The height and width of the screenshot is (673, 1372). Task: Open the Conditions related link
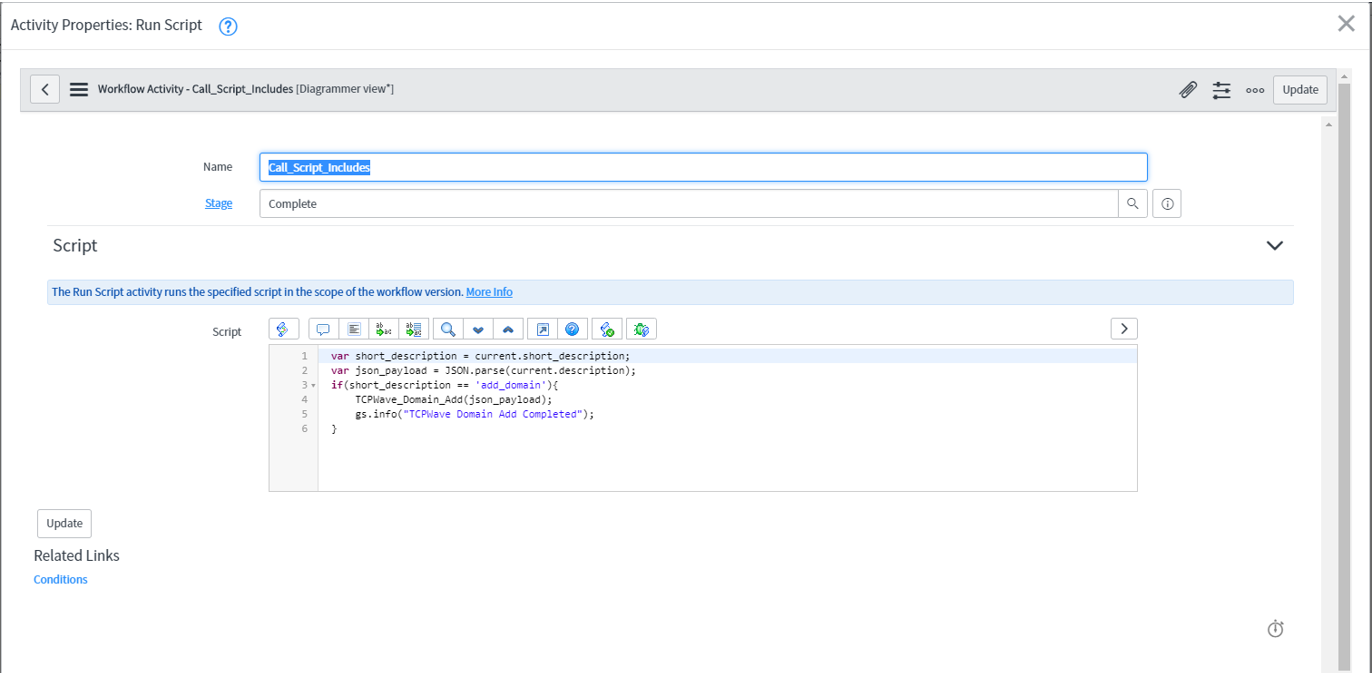[x=60, y=579]
